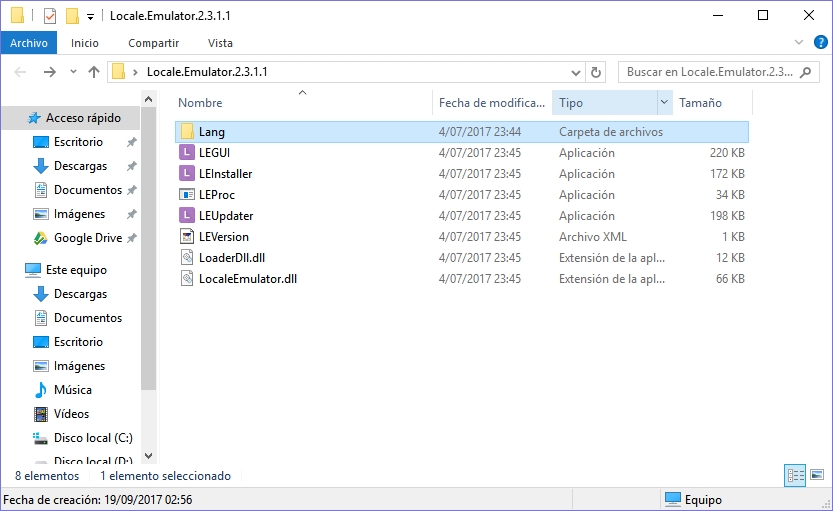The height and width of the screenshot is (511, 833).
Task: Click the search magnifier icon
Action: [806, 72]
